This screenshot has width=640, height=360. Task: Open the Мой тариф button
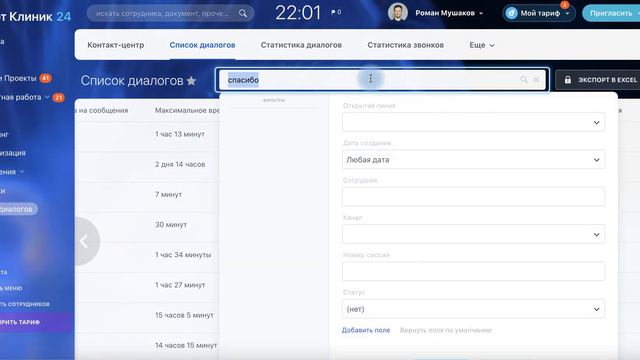pyautogui.click(x=539, y=13)
